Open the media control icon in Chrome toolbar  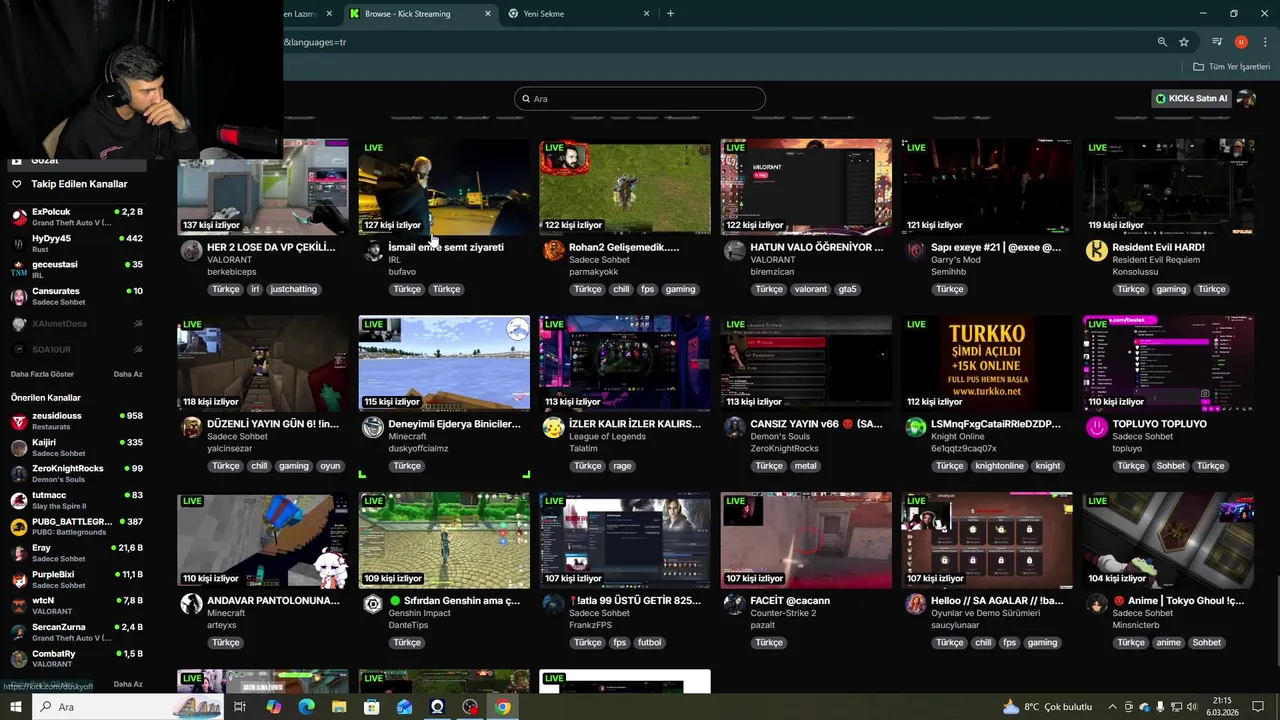1217,42
